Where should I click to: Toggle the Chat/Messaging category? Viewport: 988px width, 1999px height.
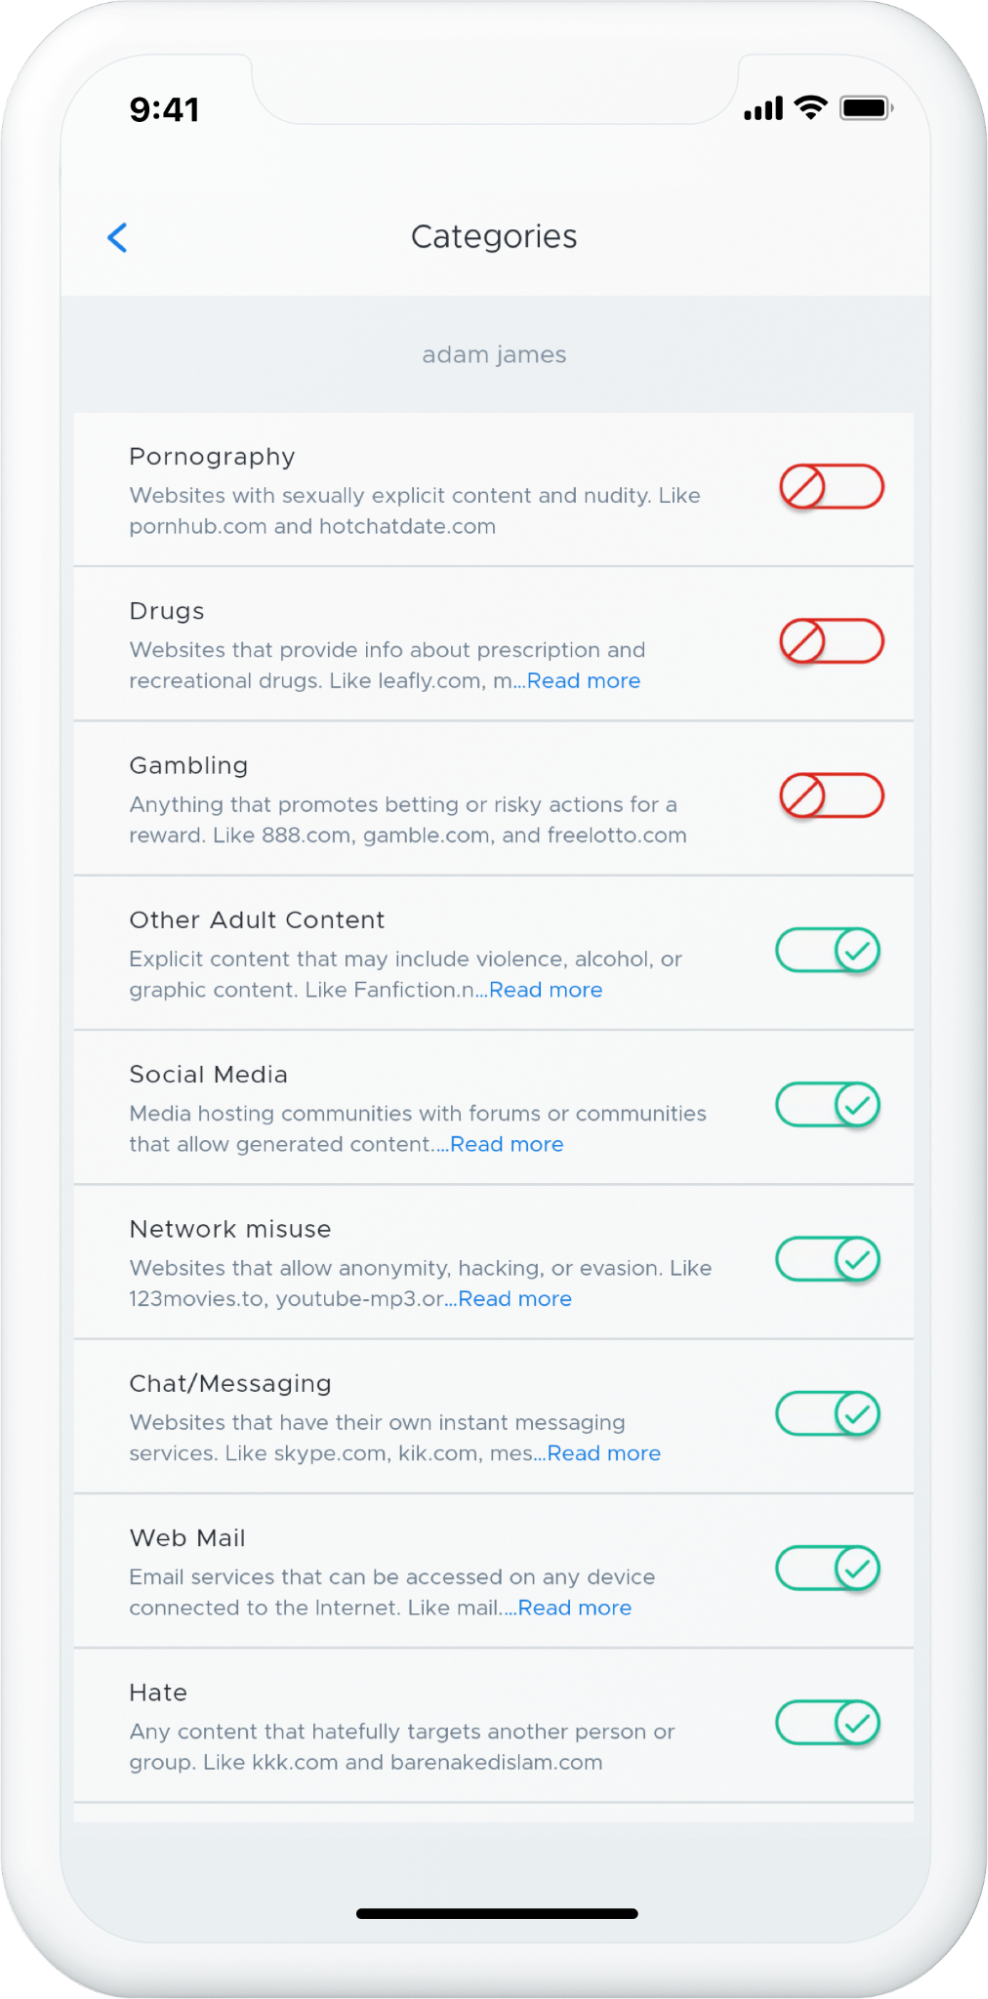pyautogui.click(x=827, y=1413)
